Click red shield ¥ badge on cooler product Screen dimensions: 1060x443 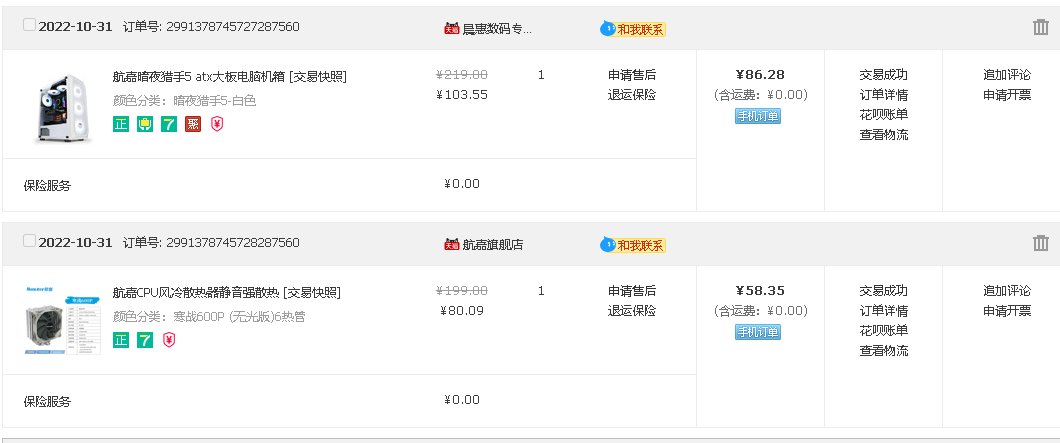point(169,340)
